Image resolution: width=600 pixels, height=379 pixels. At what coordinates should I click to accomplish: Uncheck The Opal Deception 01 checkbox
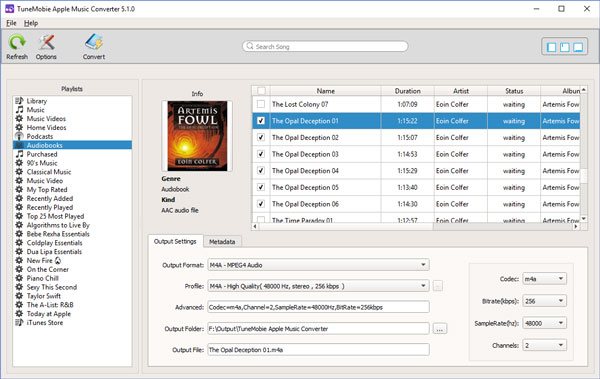click(x=261, y=121)
